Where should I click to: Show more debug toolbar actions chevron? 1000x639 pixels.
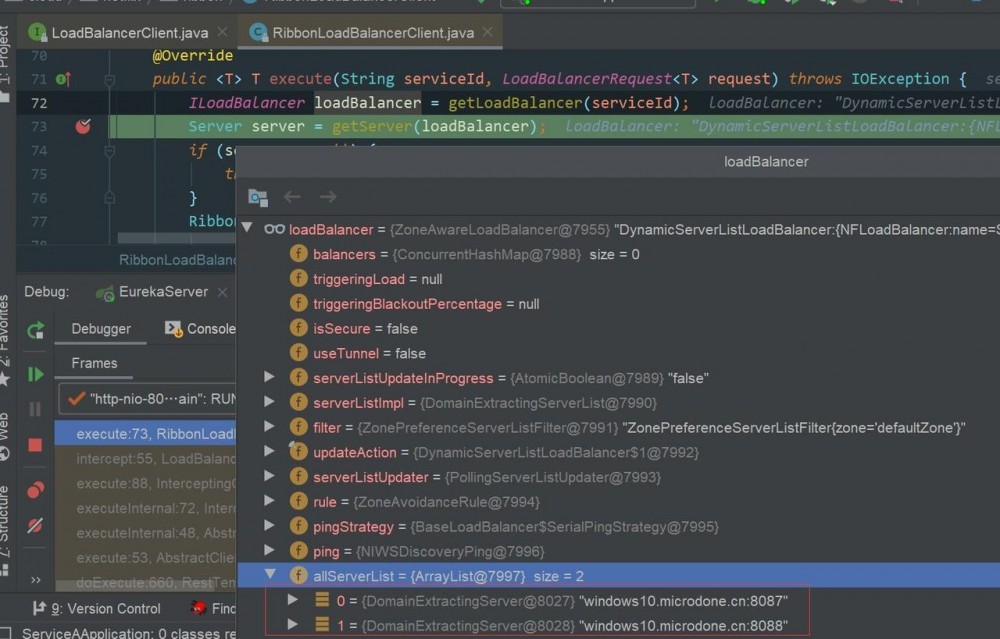tap(36, 580)
